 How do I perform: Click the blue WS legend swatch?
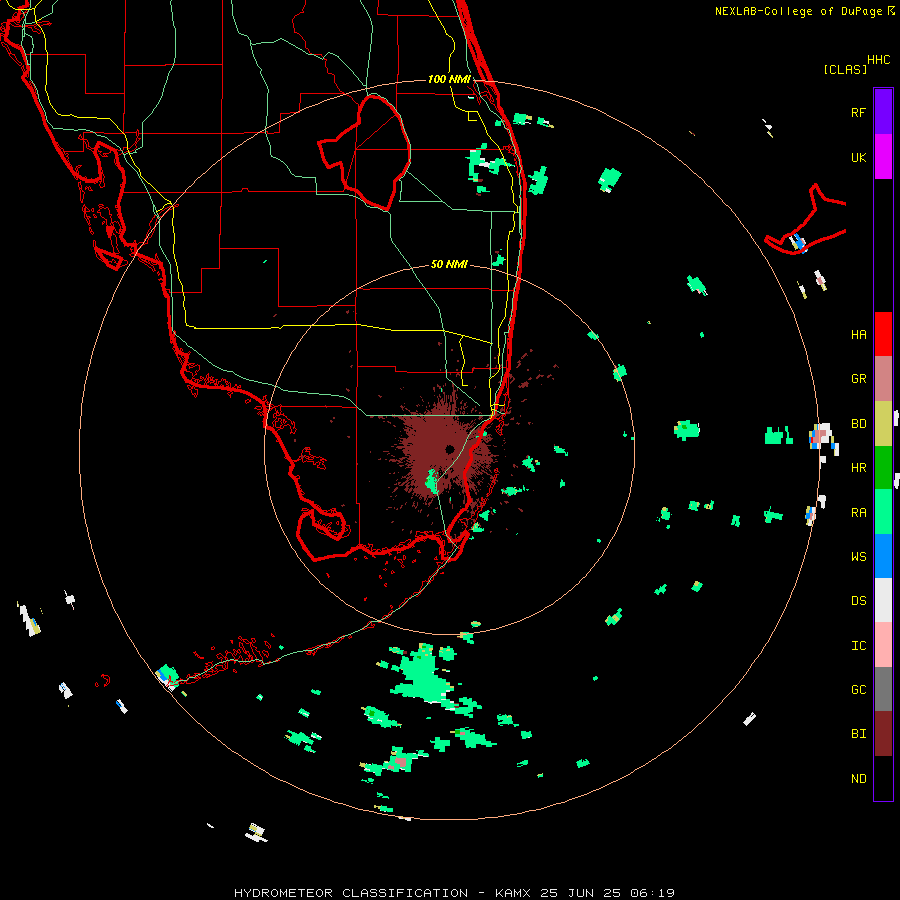pyautogui.click(x=883, y=556)
